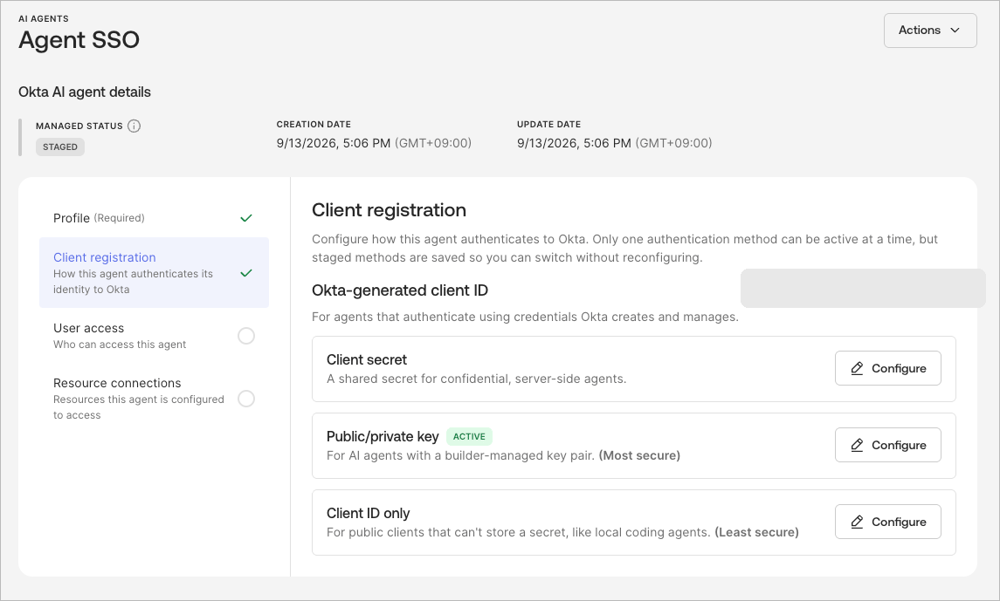
Task: Click the Agent SSO page title
Action: click(79, 40)
